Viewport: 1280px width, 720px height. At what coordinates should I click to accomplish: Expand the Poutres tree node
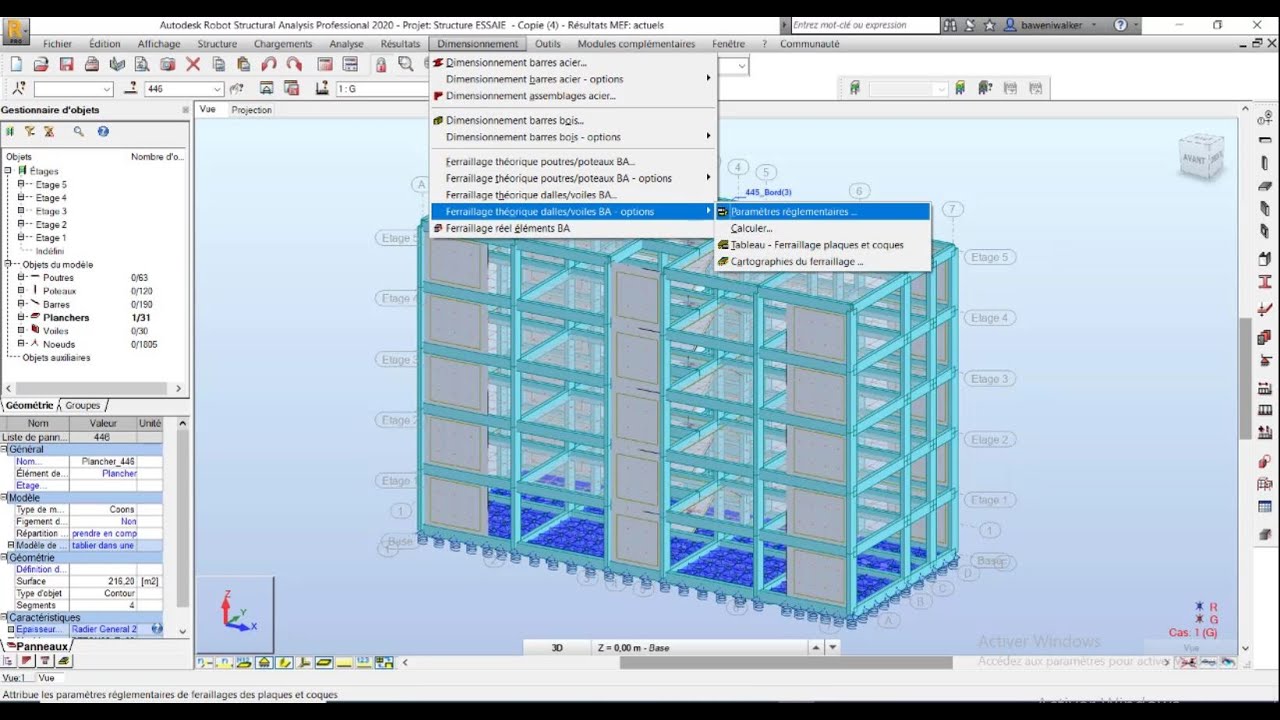click(21, 277)
